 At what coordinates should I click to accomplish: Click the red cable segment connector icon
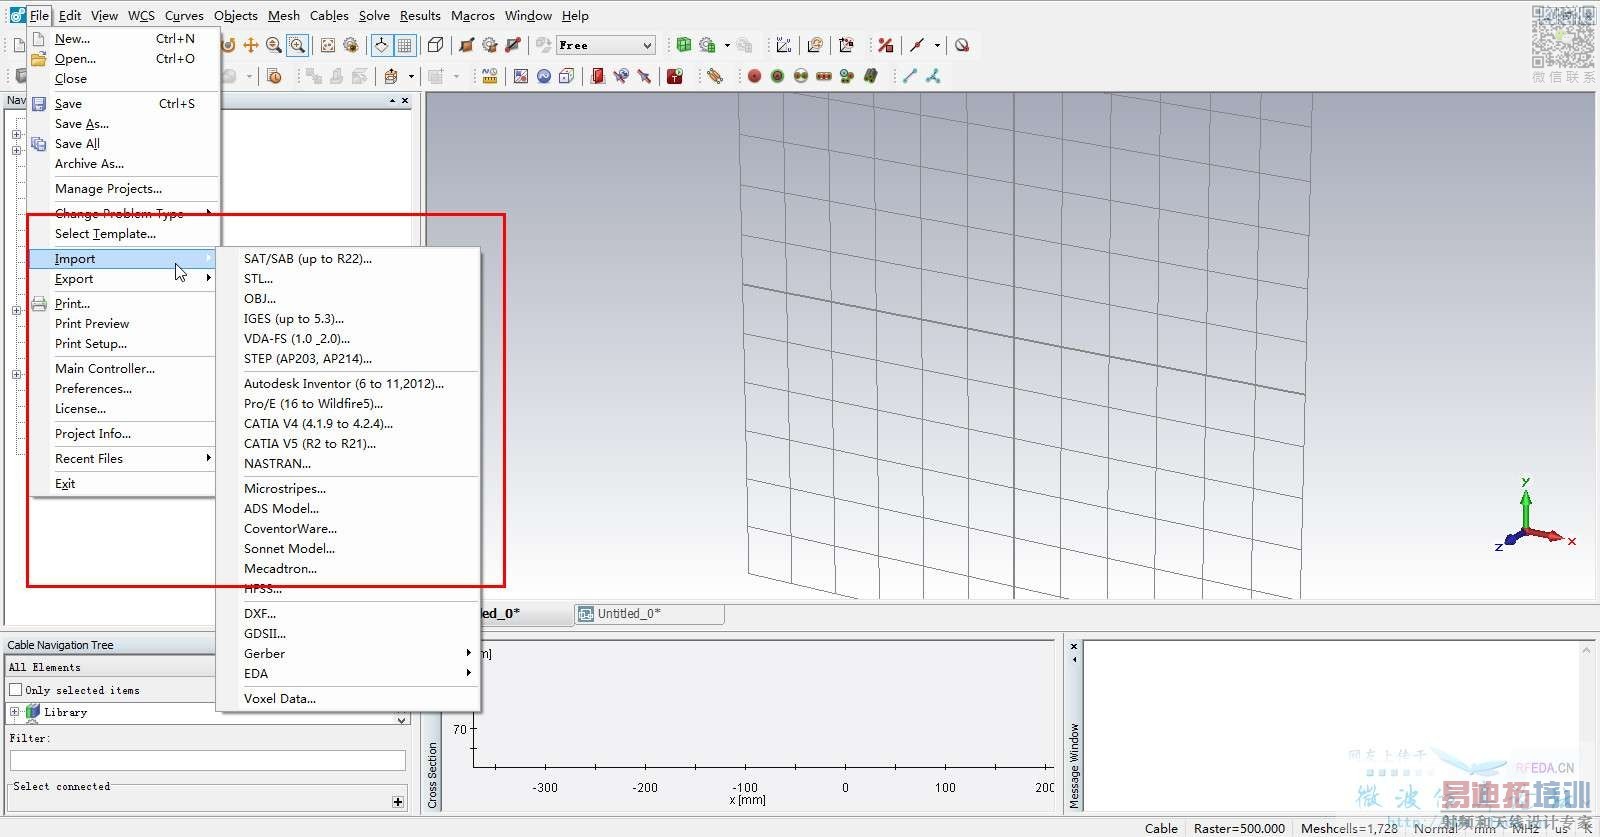coord(823,76)
